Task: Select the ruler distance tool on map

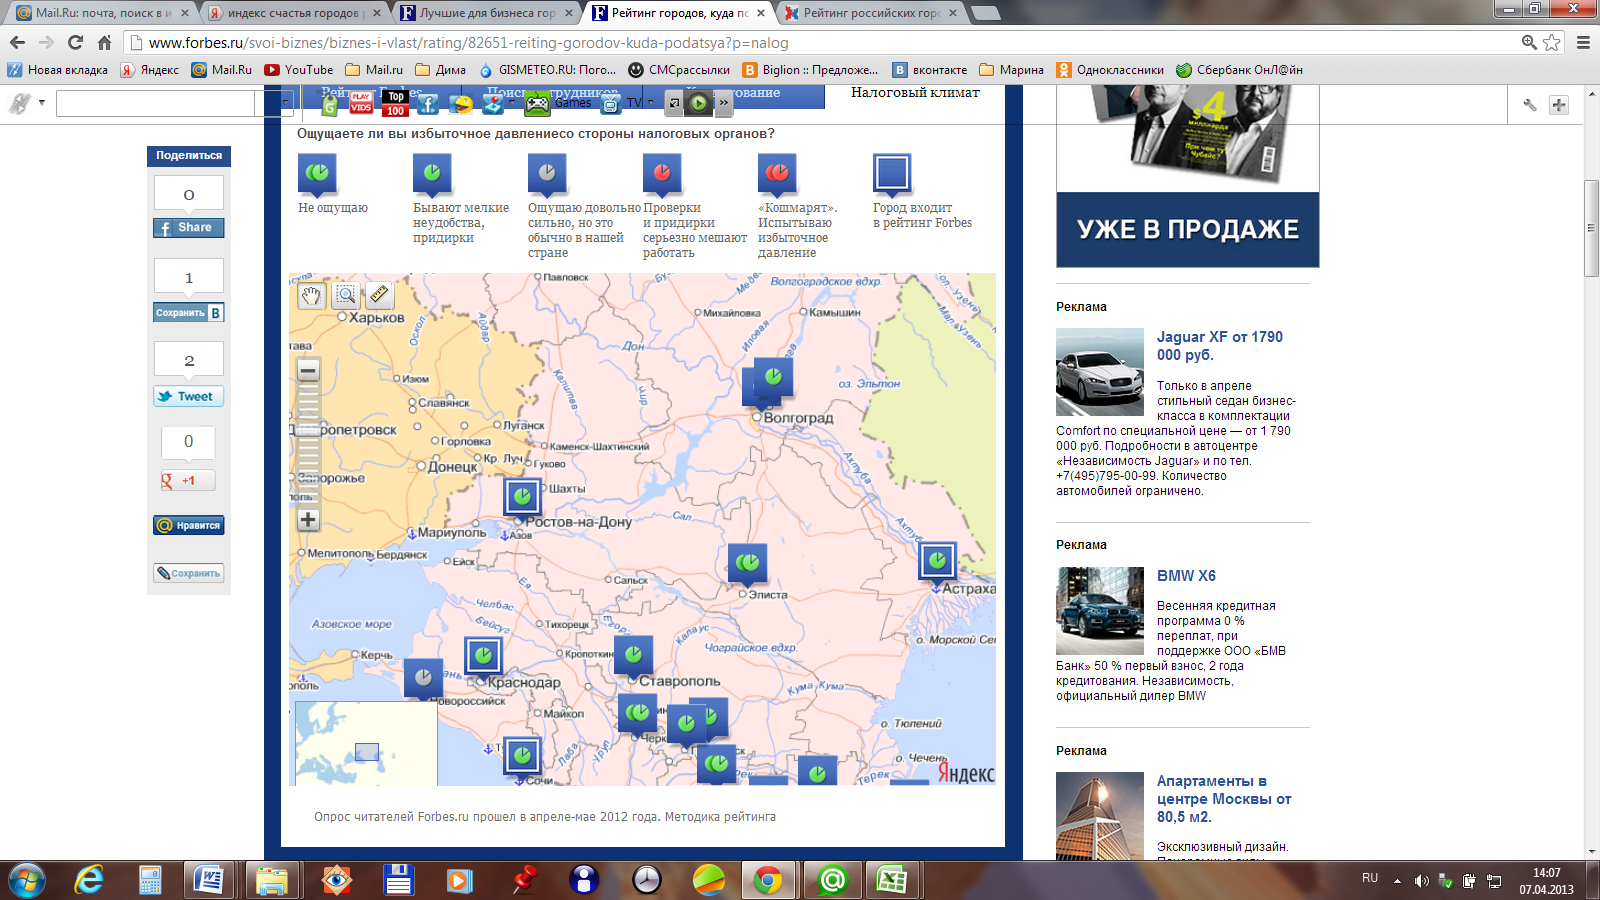Action: [x=379, y=295]
